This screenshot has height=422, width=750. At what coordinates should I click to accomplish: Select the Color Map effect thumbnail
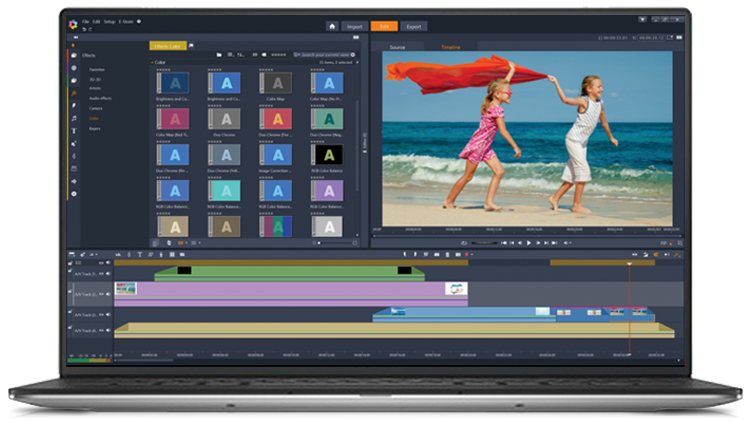click(x=276, y=84)
